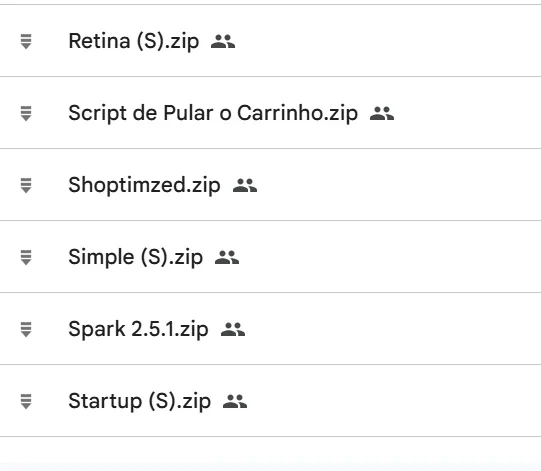Viewport: 541px width, 471px height.
Task: Click the shared people icon next to Shoptimzed.zip
Action: click(245, 185)
